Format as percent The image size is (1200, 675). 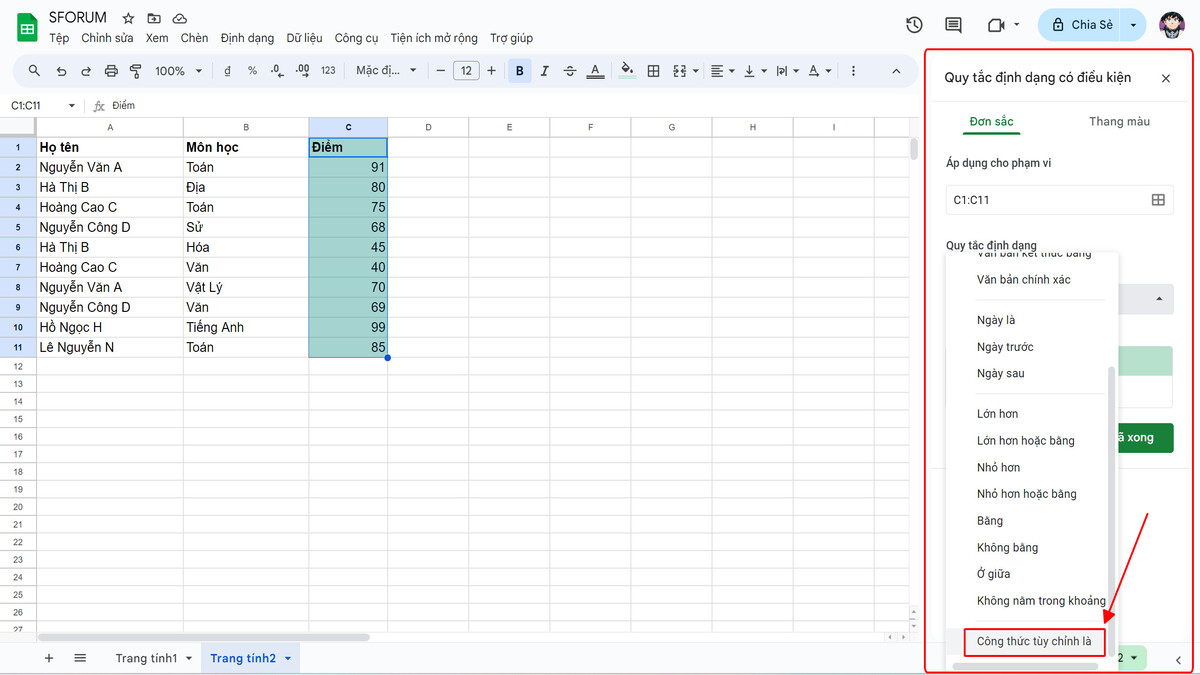[252, 71]
